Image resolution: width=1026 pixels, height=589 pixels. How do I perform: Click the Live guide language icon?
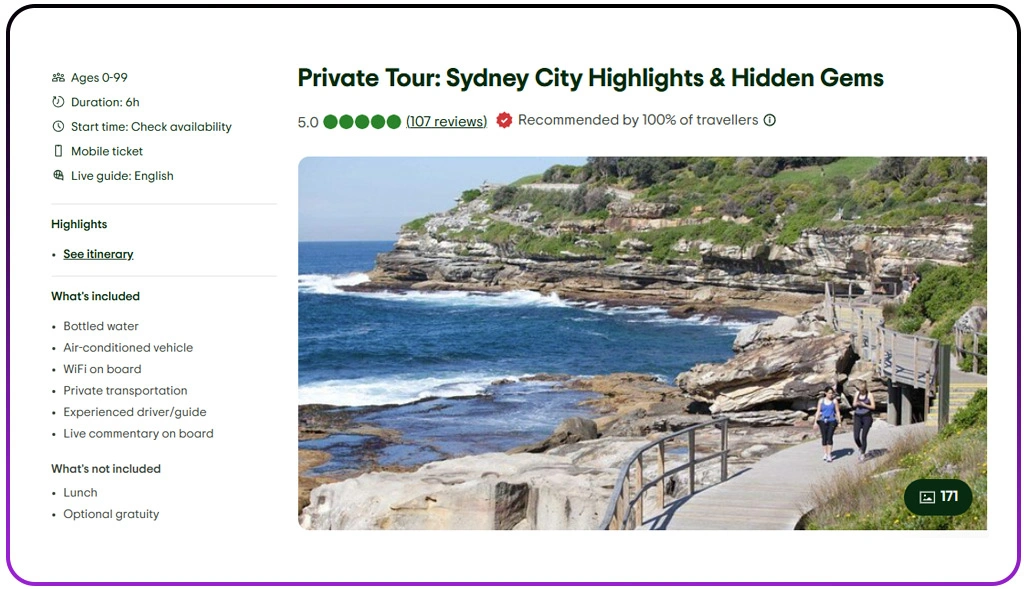coord(58,176)
